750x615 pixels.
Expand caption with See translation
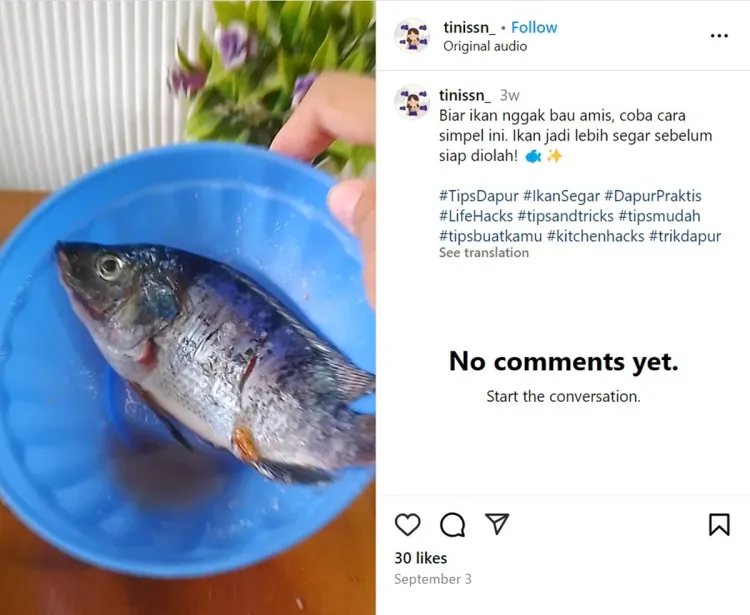pyautogui.click(x=484, y=253)
